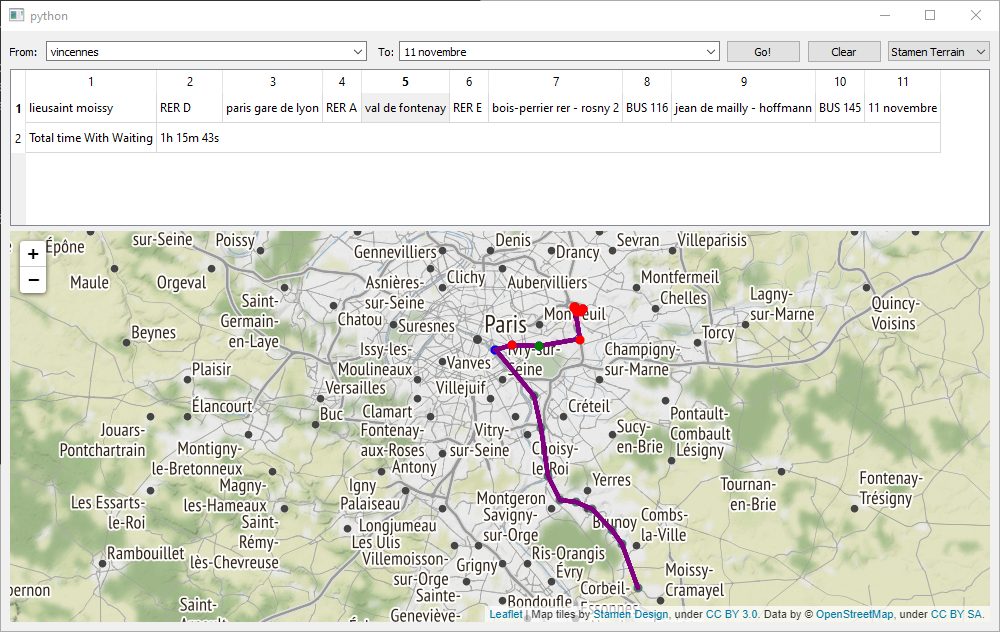Select the paris gare de lyon cell

click(x=272, y=108)
